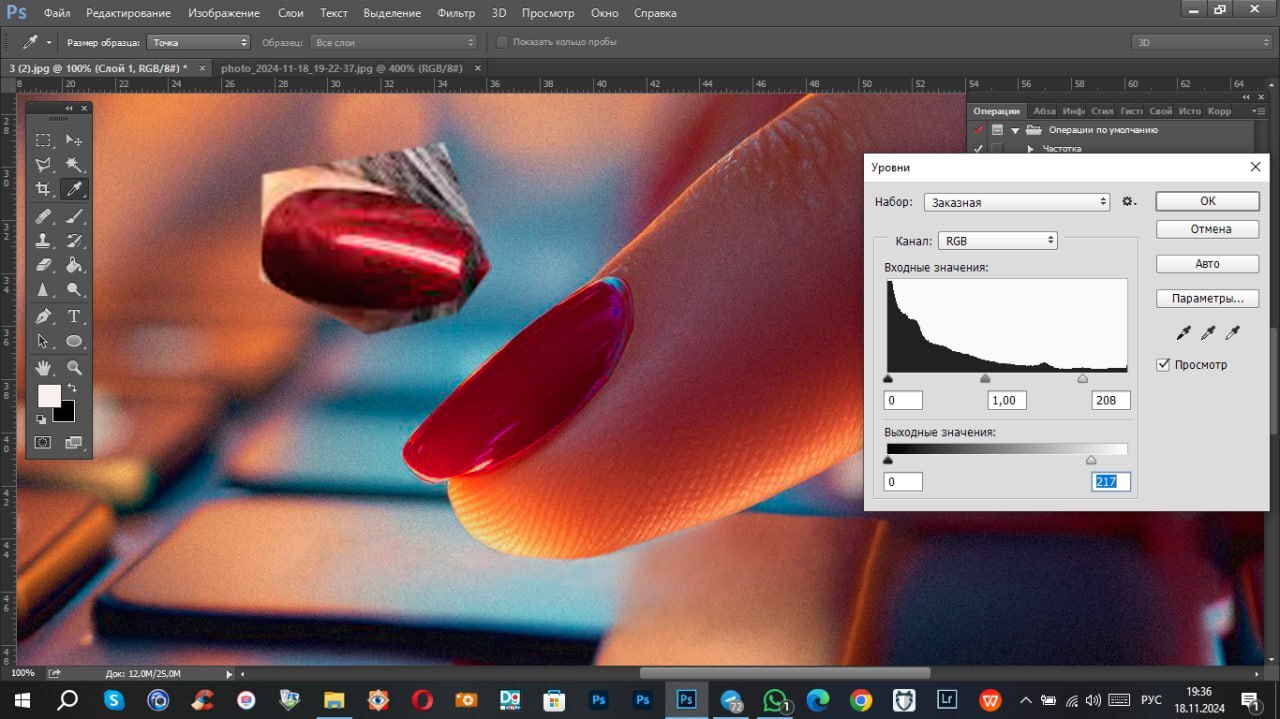Image resolution: width=1280 pixels, height=719 pixels.
Task: Select the Horizontal Type tool
Action: [x=74, y=316]
